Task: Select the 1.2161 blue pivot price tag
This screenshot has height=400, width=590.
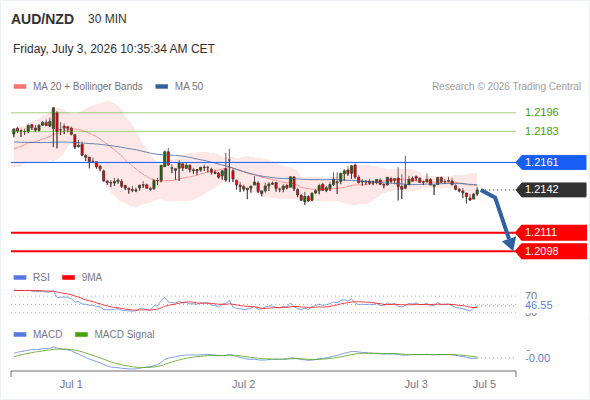Action: coord(551,162)
